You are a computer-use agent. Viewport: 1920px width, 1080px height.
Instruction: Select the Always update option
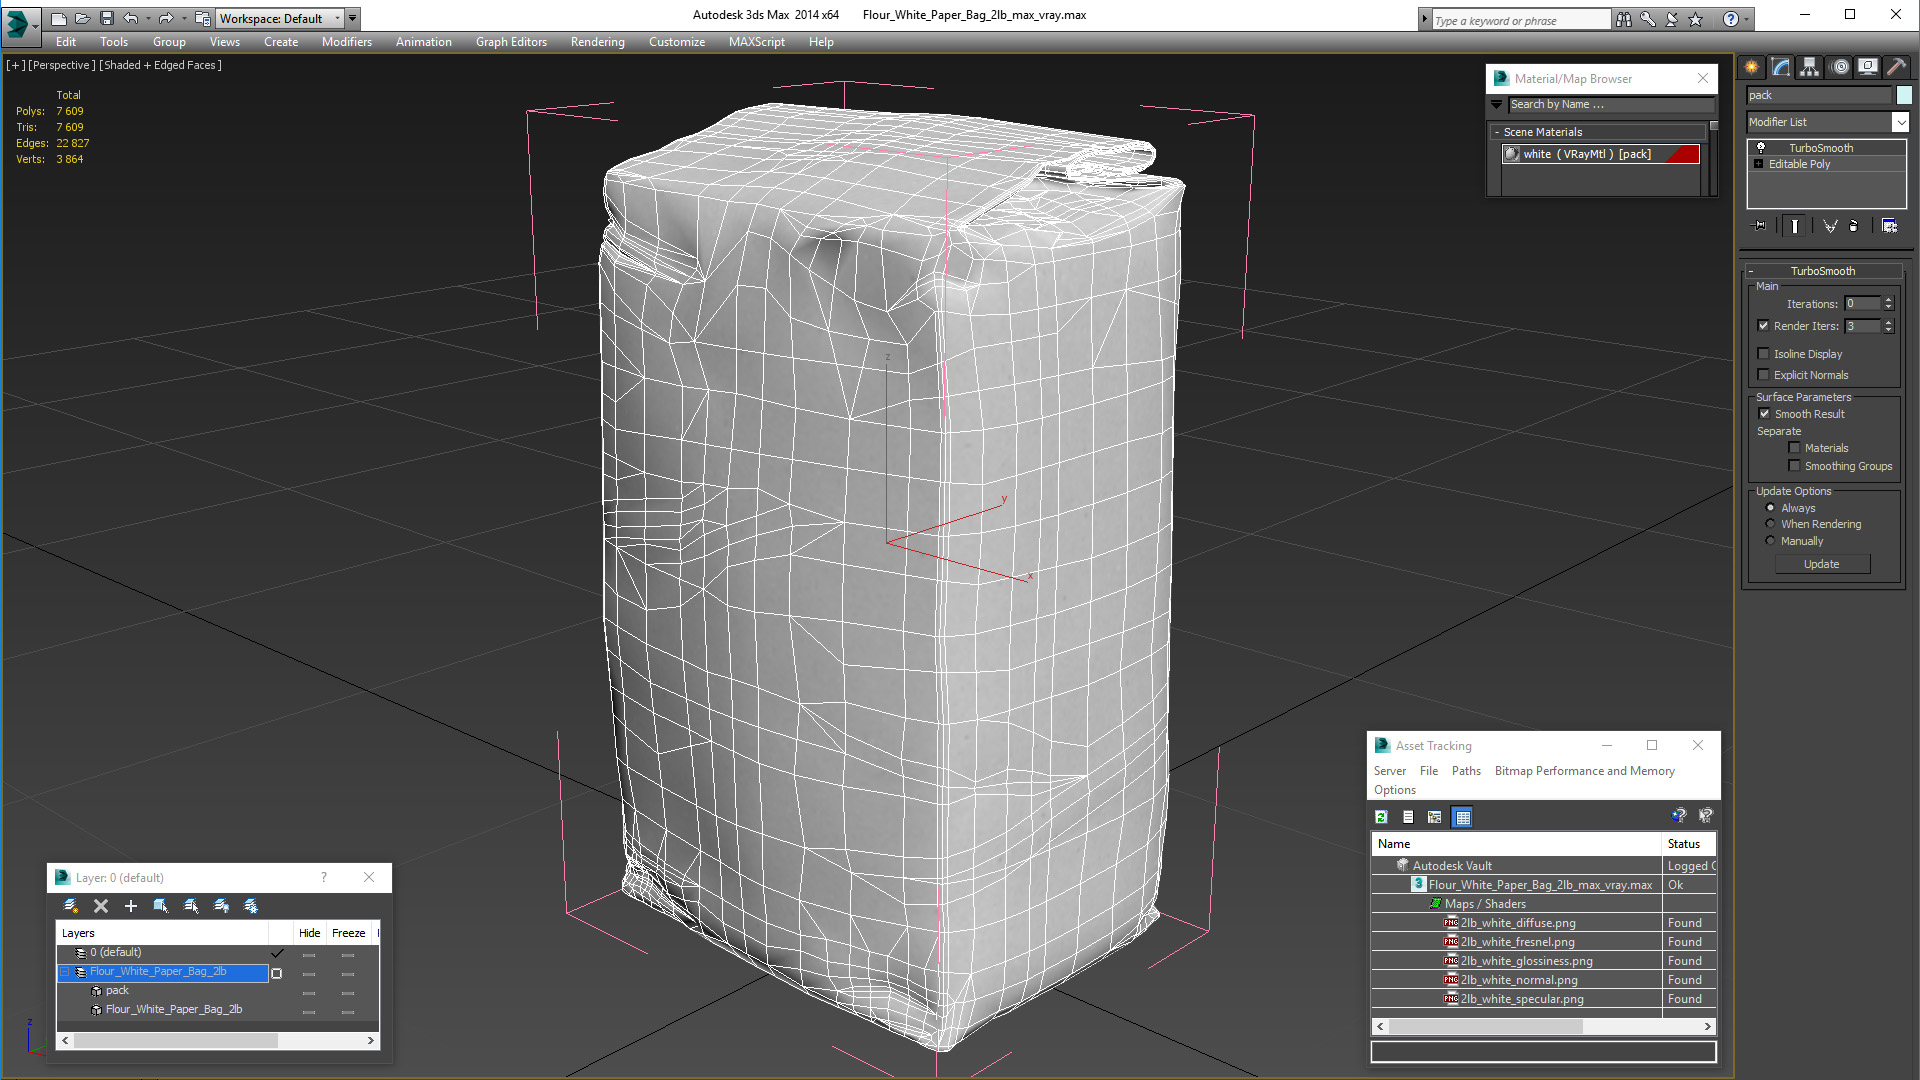1770,508
